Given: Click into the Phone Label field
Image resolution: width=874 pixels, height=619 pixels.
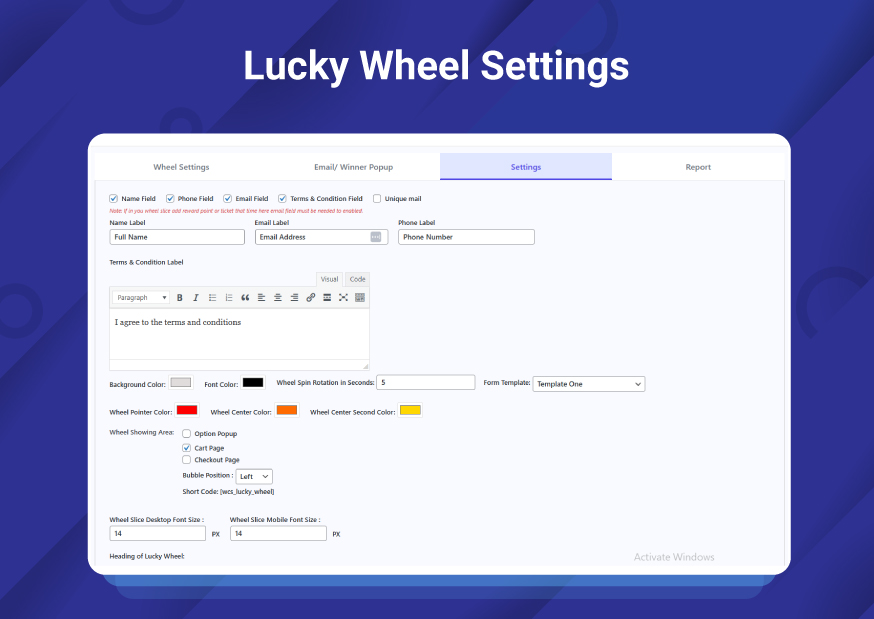Looking at the screenshot, I should pyautogui.click(x=467, y=237).
